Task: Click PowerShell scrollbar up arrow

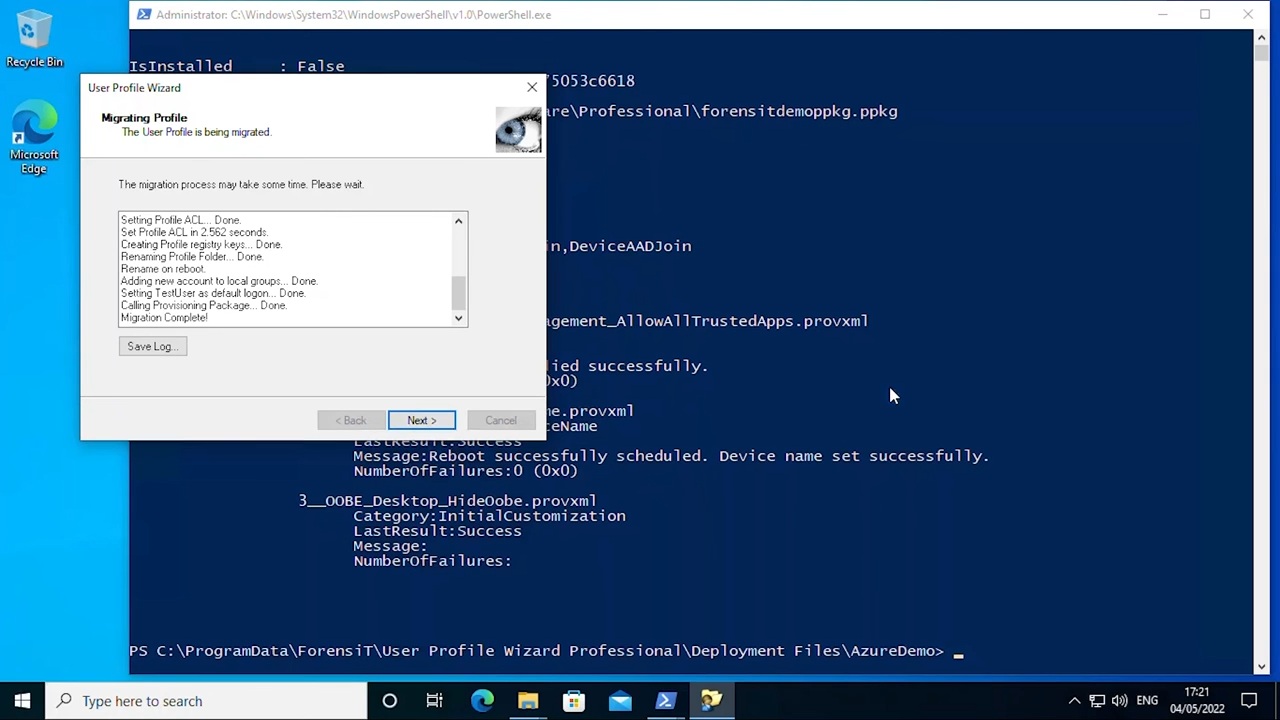Action: point(1261,38)
